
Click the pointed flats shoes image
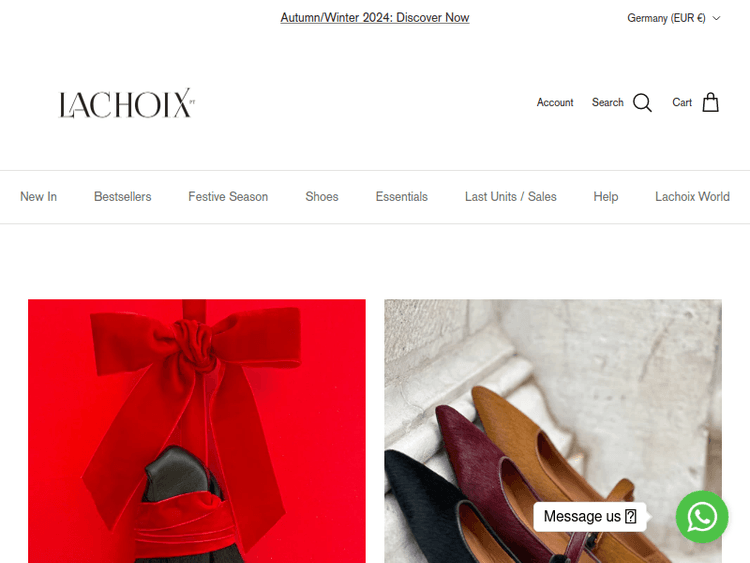click(x=553, y=431)
